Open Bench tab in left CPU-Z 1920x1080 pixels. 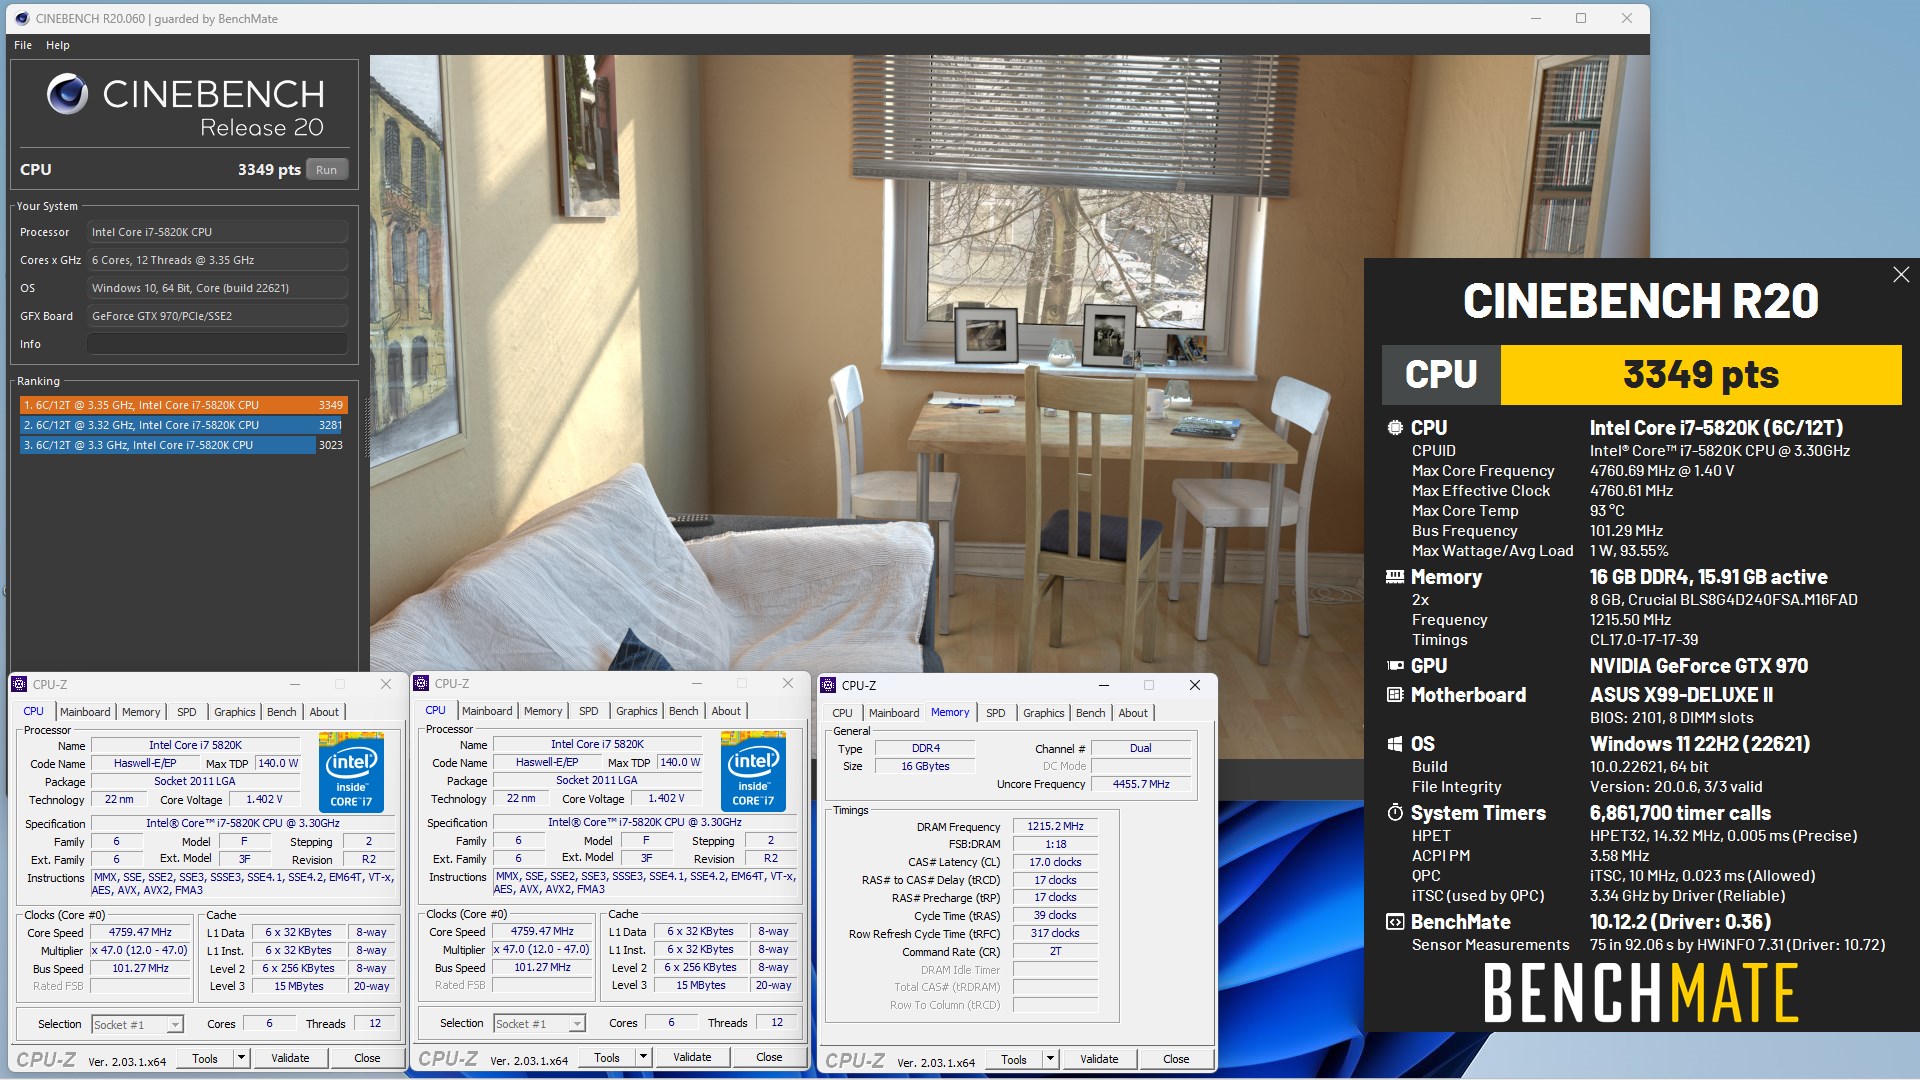[x=282, y=712]
